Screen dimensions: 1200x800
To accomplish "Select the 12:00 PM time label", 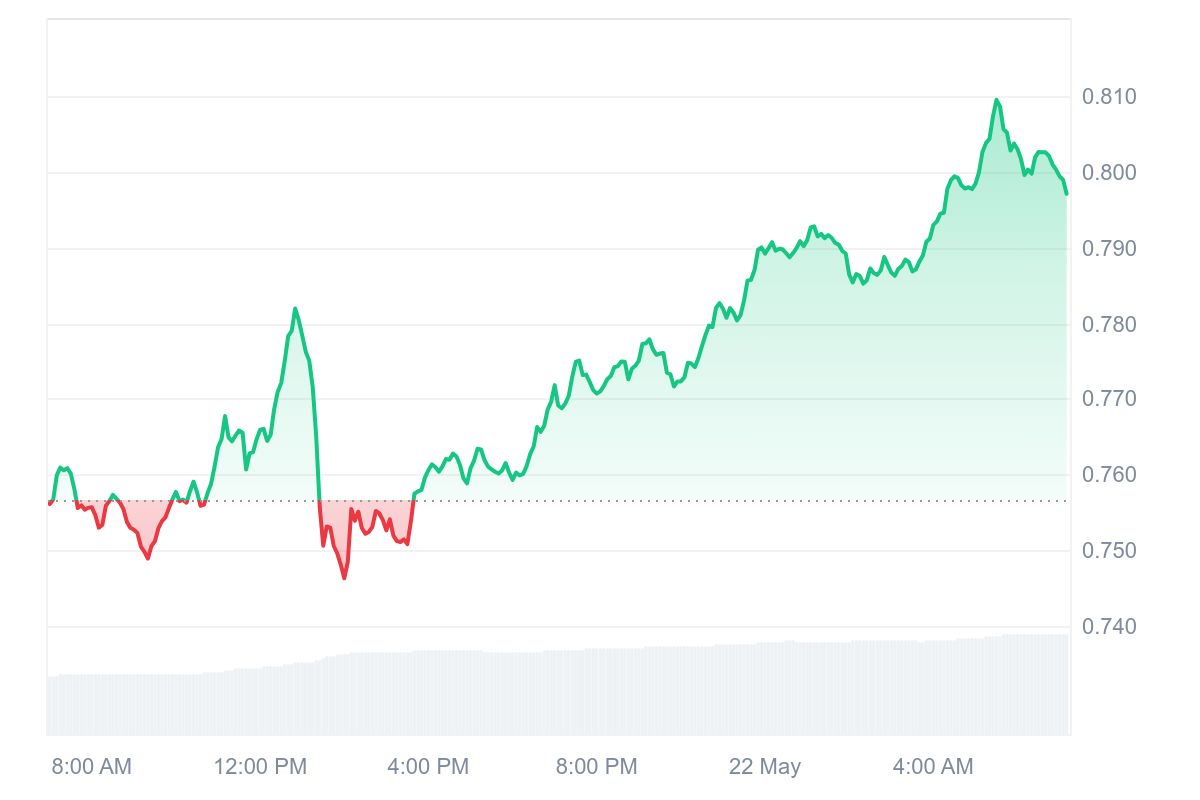I will (260, 767).
